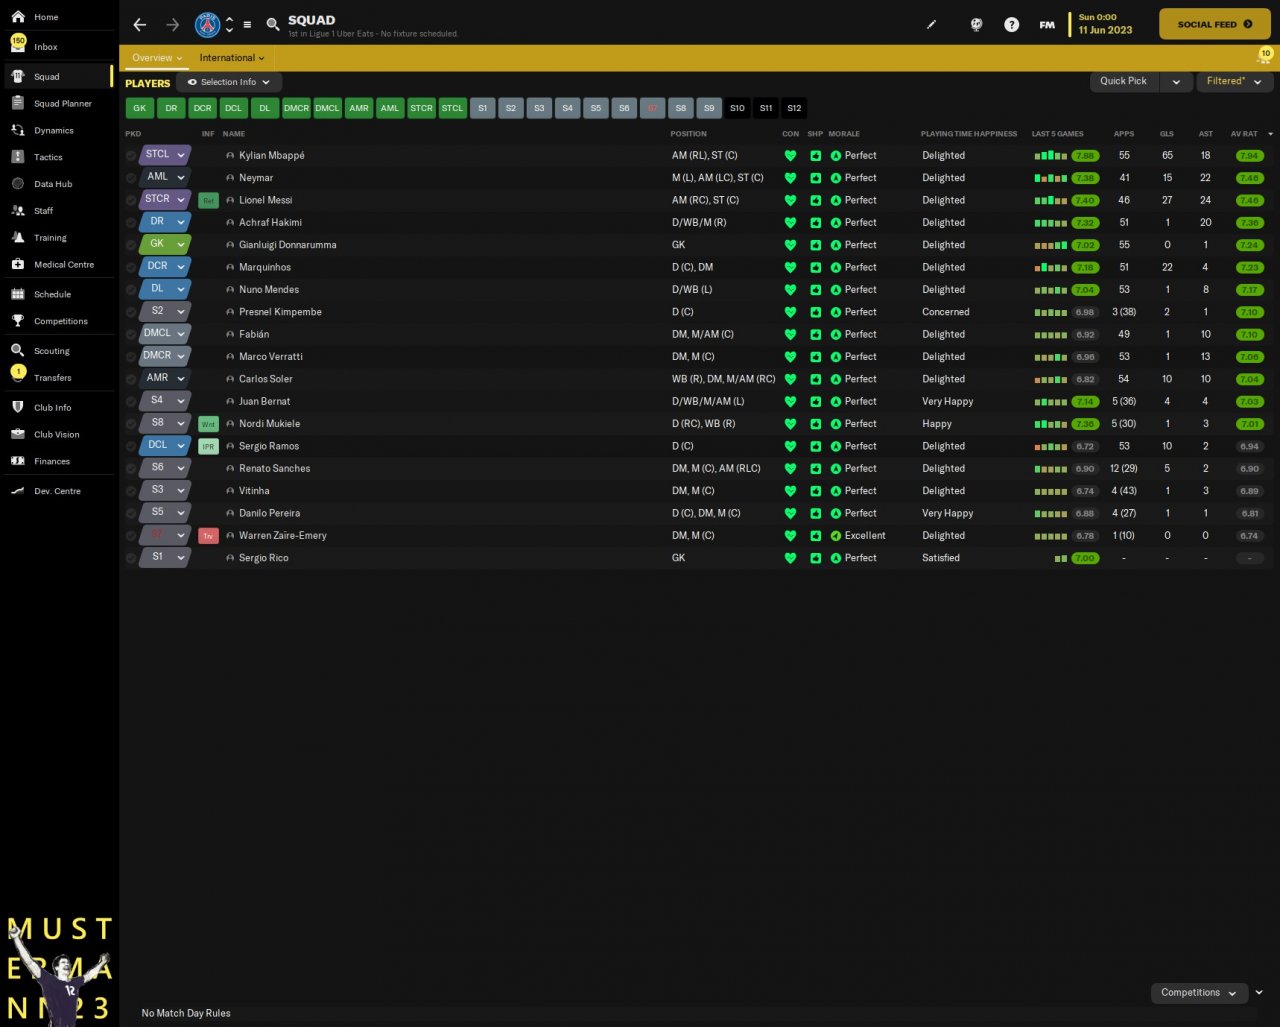Viewport: 1280px width, 1027px height.
Task: Open the search magnifier in header
Action: coord(273,25)
